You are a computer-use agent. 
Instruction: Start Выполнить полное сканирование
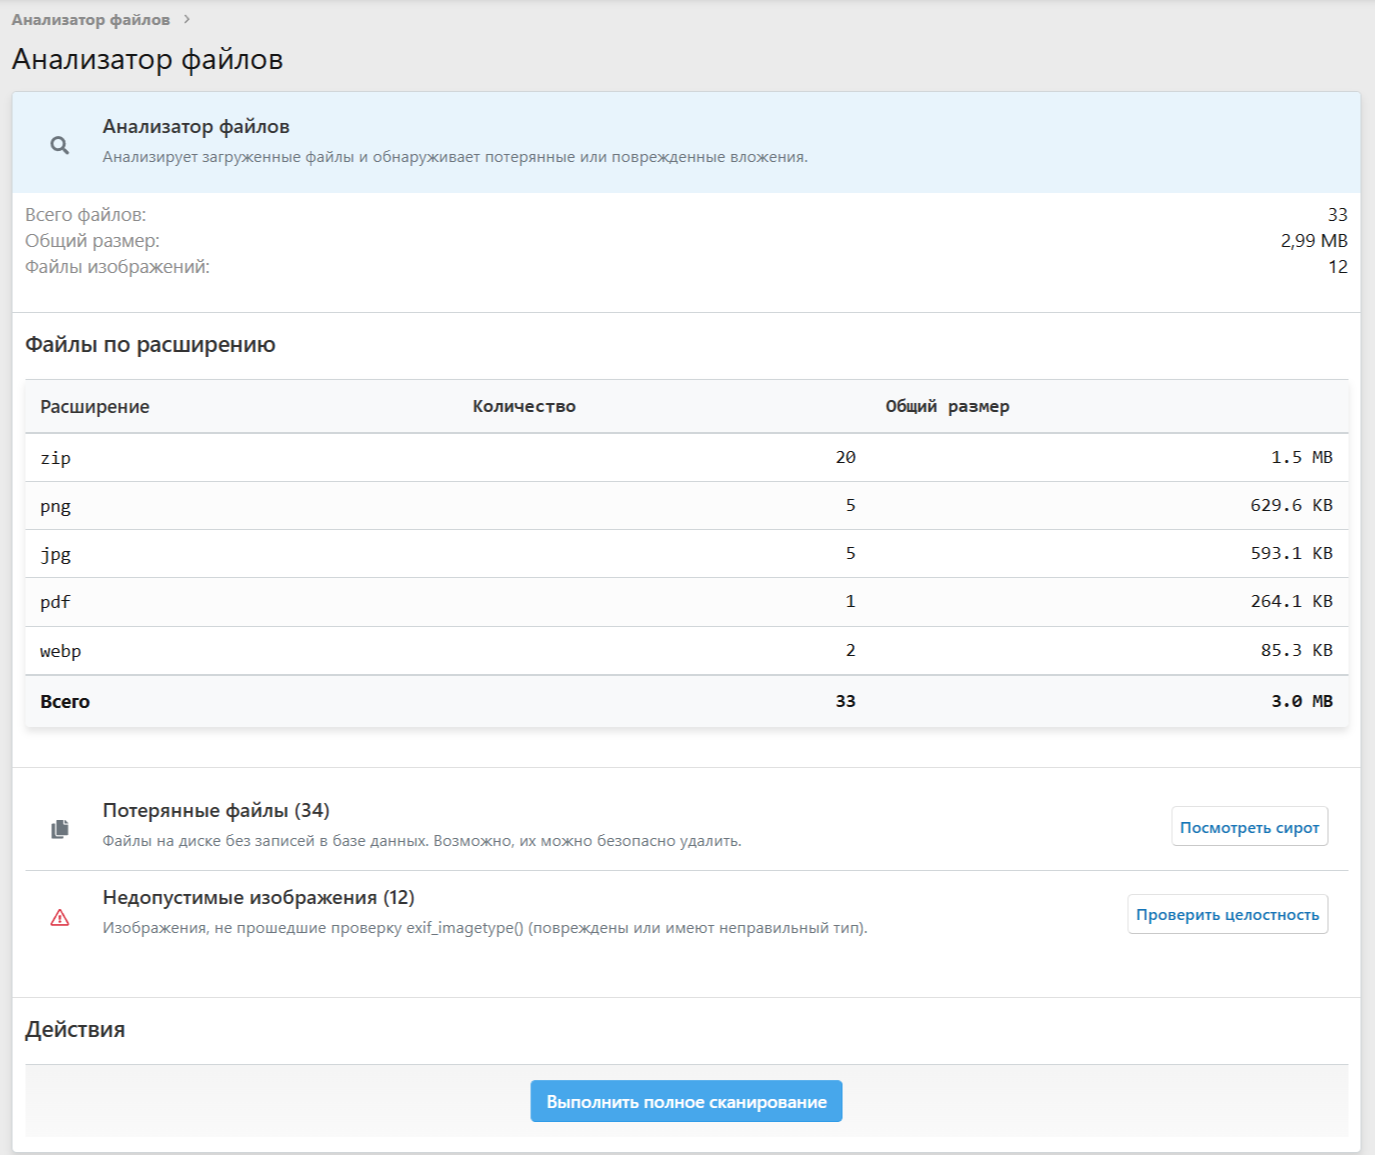click(686, 1101)
